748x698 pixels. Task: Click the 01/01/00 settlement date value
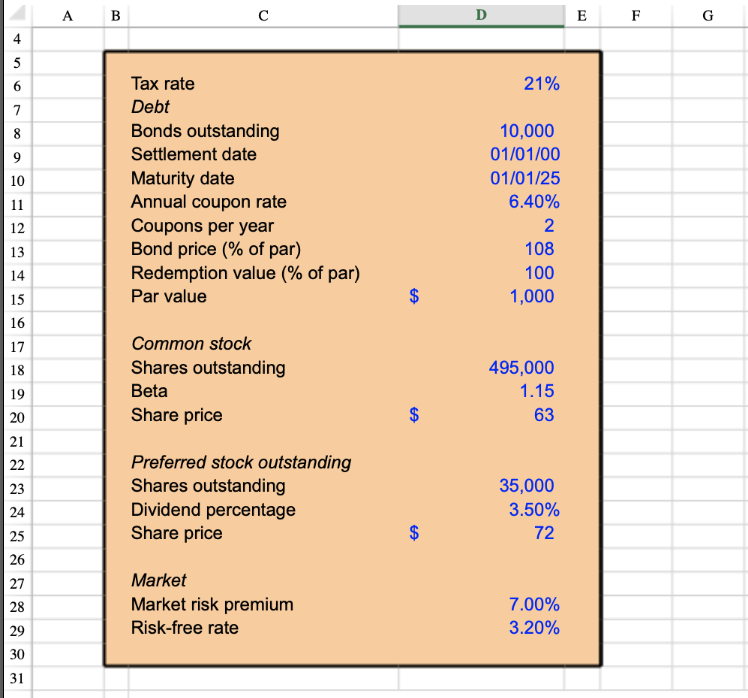(x=525, y=154)
